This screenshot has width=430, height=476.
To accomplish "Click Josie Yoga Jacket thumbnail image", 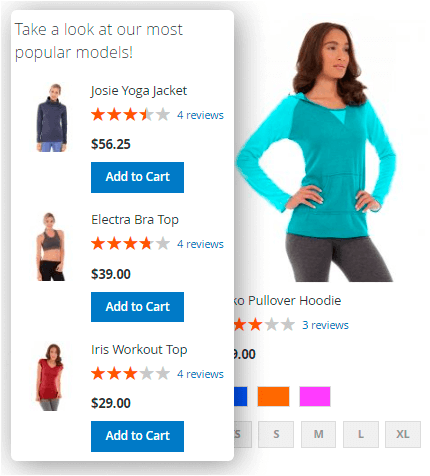I will [52, 118].
